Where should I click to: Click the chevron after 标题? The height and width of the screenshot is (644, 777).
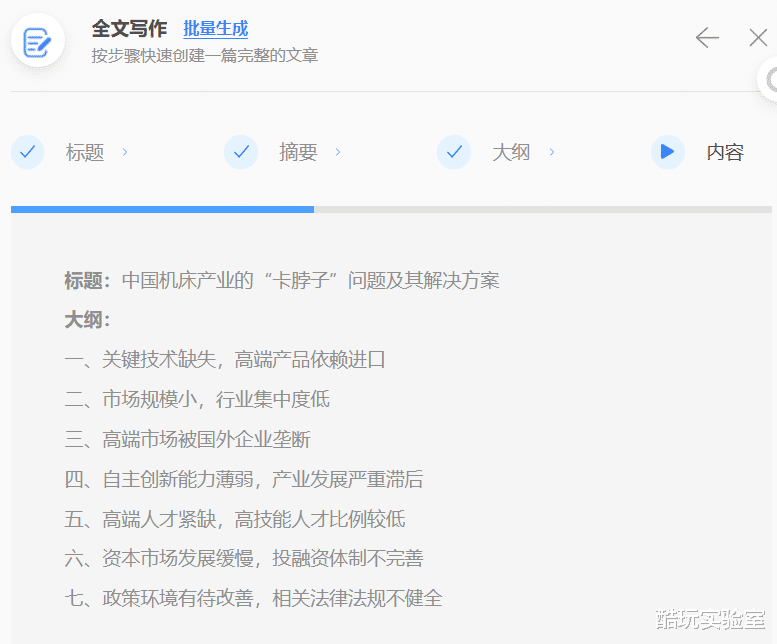[125, 152]
